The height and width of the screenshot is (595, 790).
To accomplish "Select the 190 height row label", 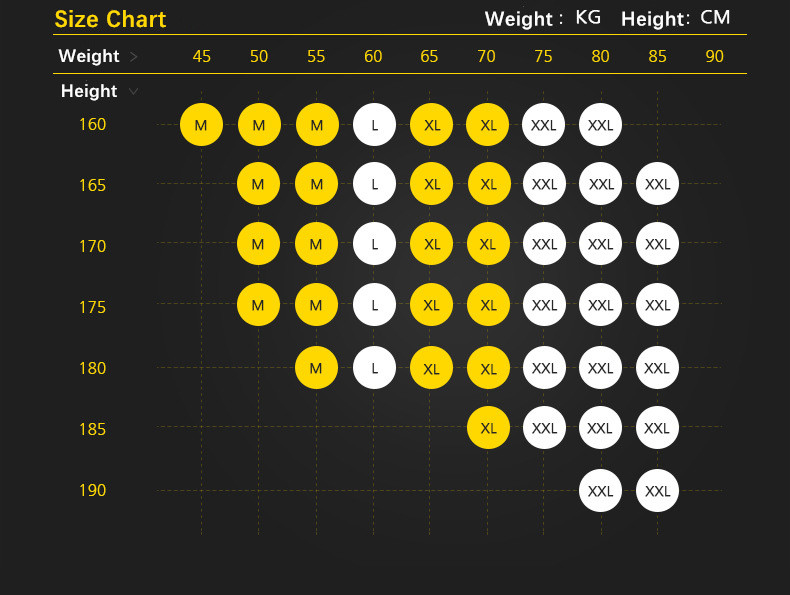I will point(92,491).
